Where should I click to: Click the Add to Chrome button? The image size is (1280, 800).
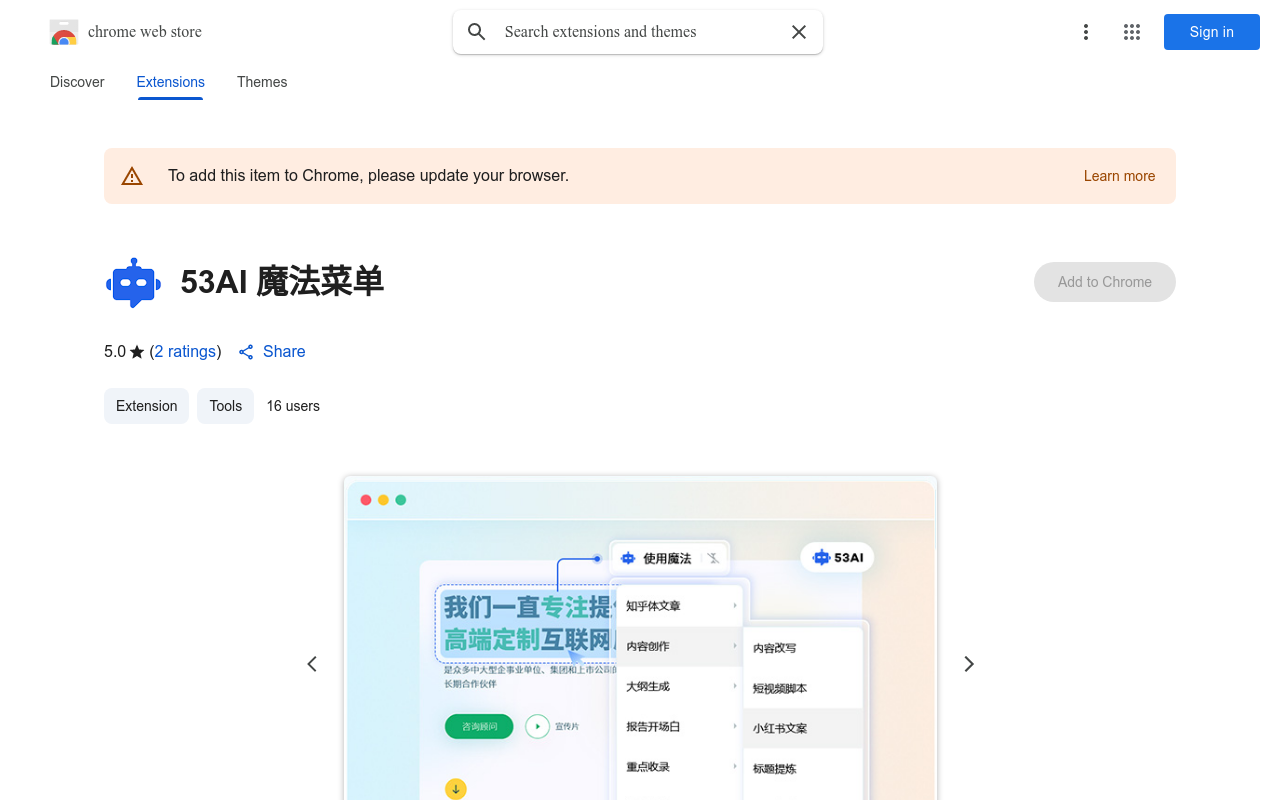1105,282
